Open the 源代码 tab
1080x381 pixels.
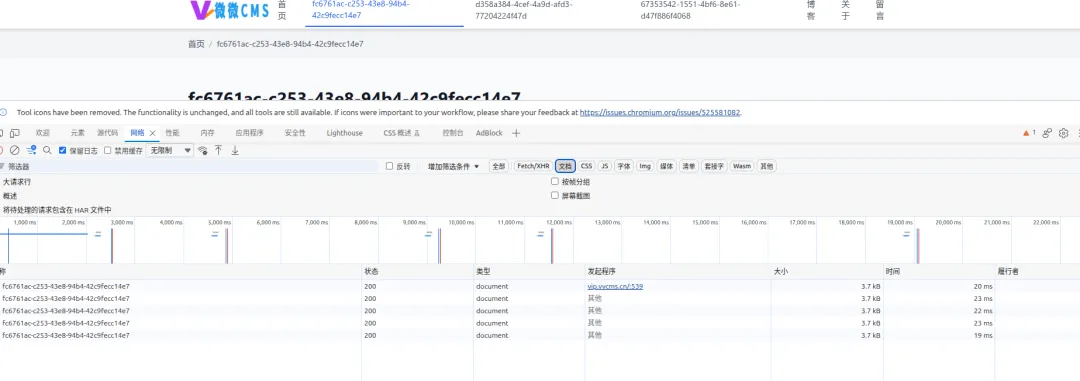[107, 133]
